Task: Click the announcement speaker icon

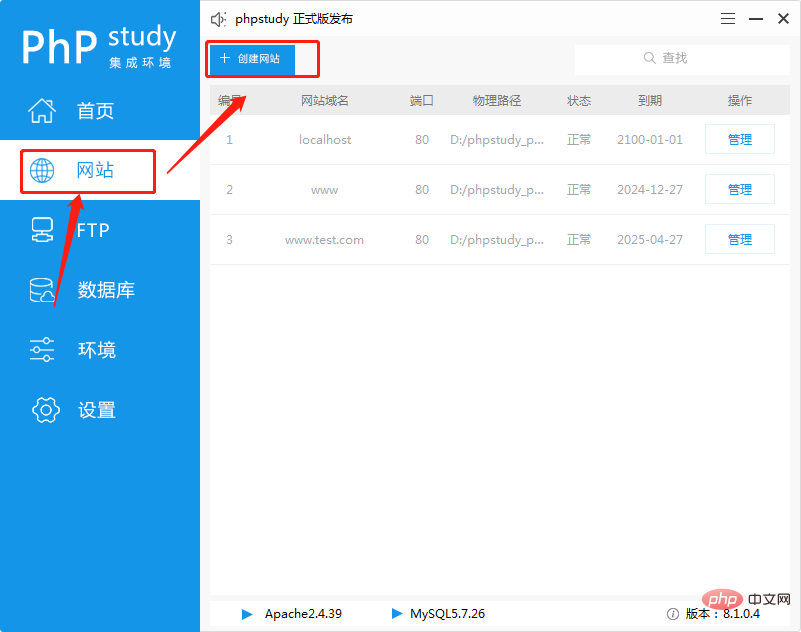Action: tap(217, 18)
